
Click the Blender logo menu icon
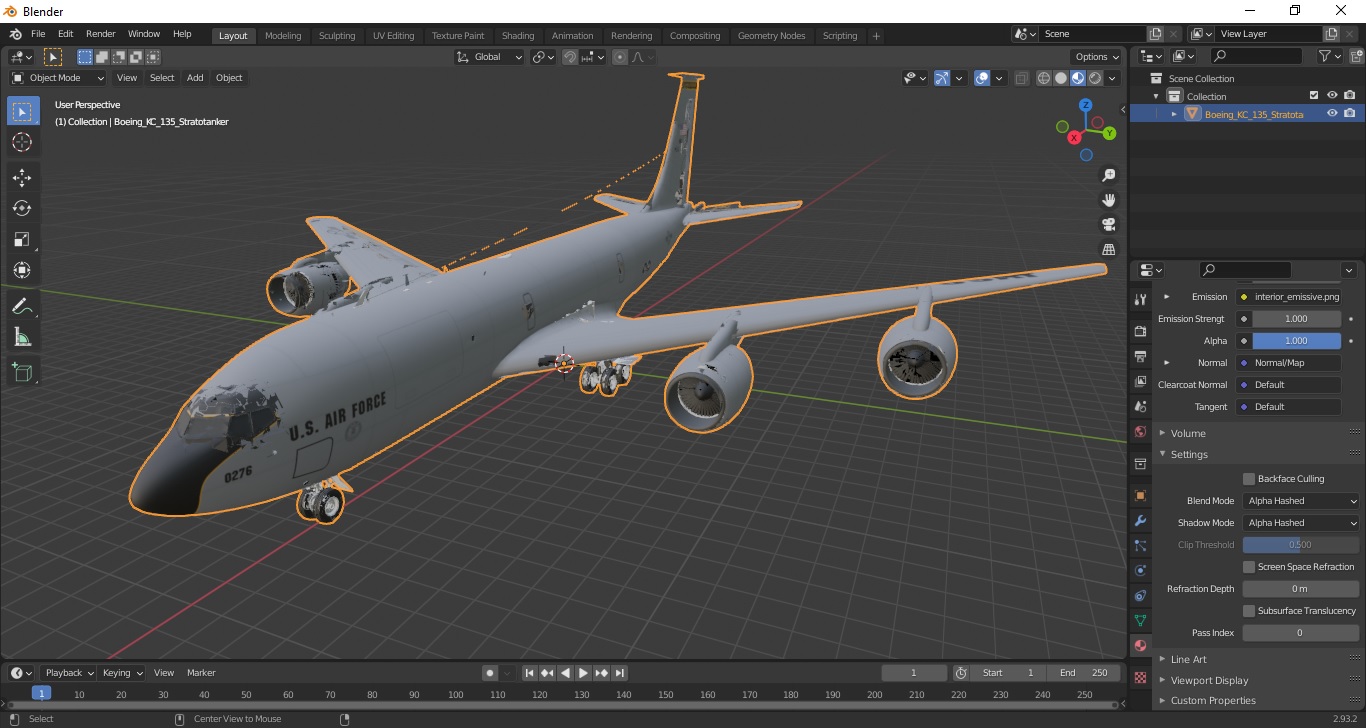coord(15,34)
